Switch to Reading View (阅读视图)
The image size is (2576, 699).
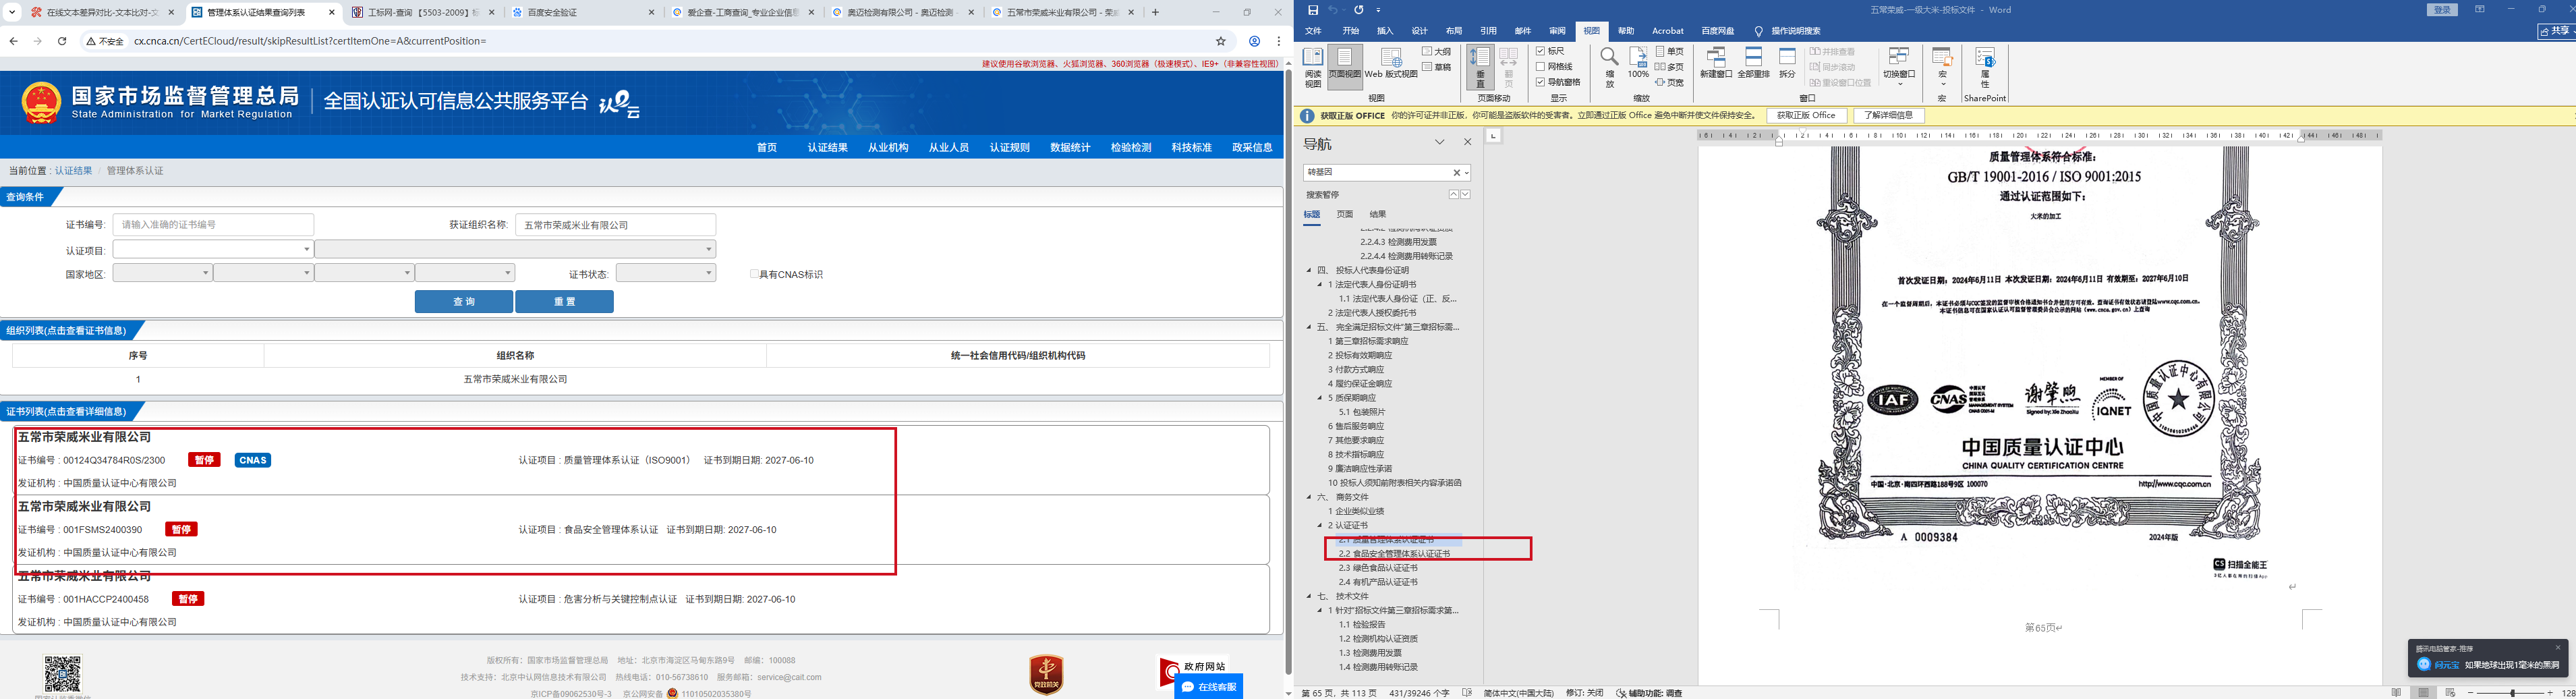click(x=1313, y=67)
